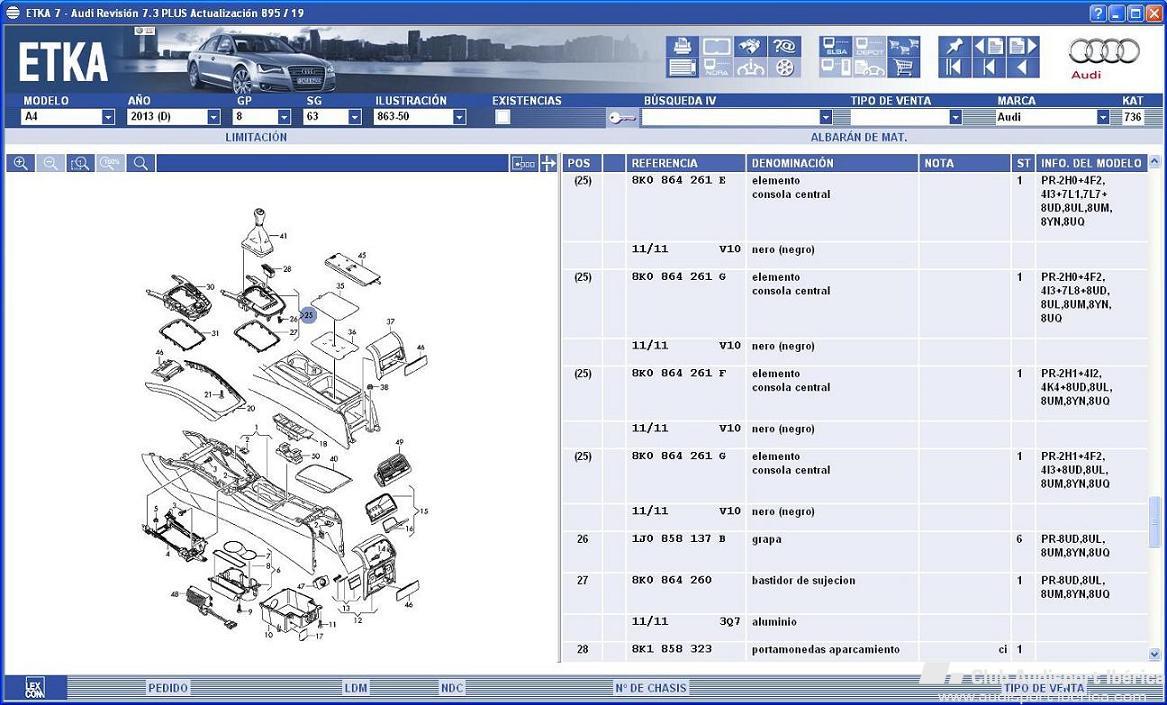Click the NORA toolbar icon
Viewport: 1167px width, 705px height.
point(717,68)
